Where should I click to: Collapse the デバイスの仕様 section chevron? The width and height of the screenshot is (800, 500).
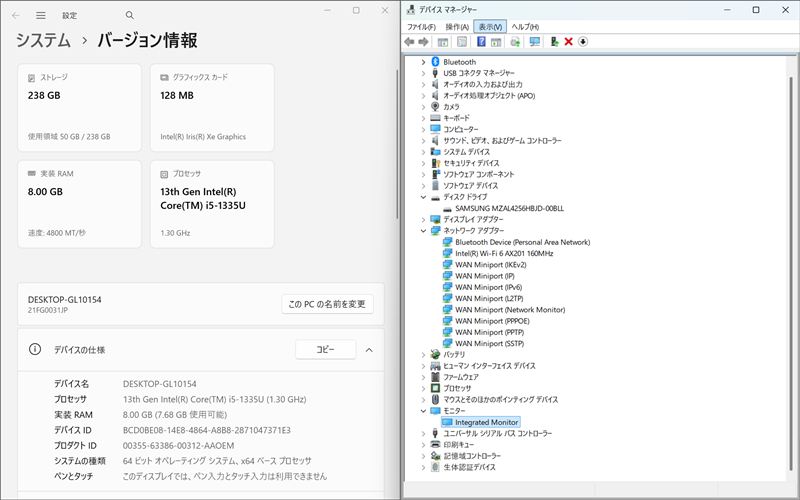[369, 350]
